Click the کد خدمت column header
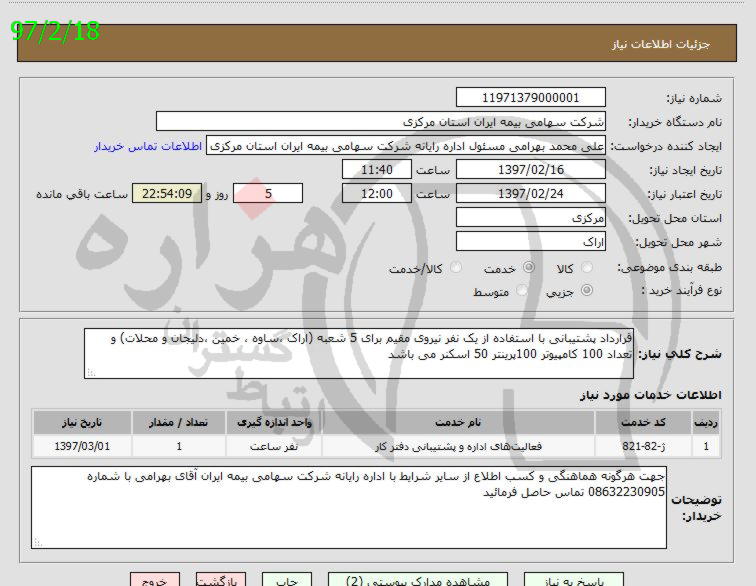 pos(643,422)
